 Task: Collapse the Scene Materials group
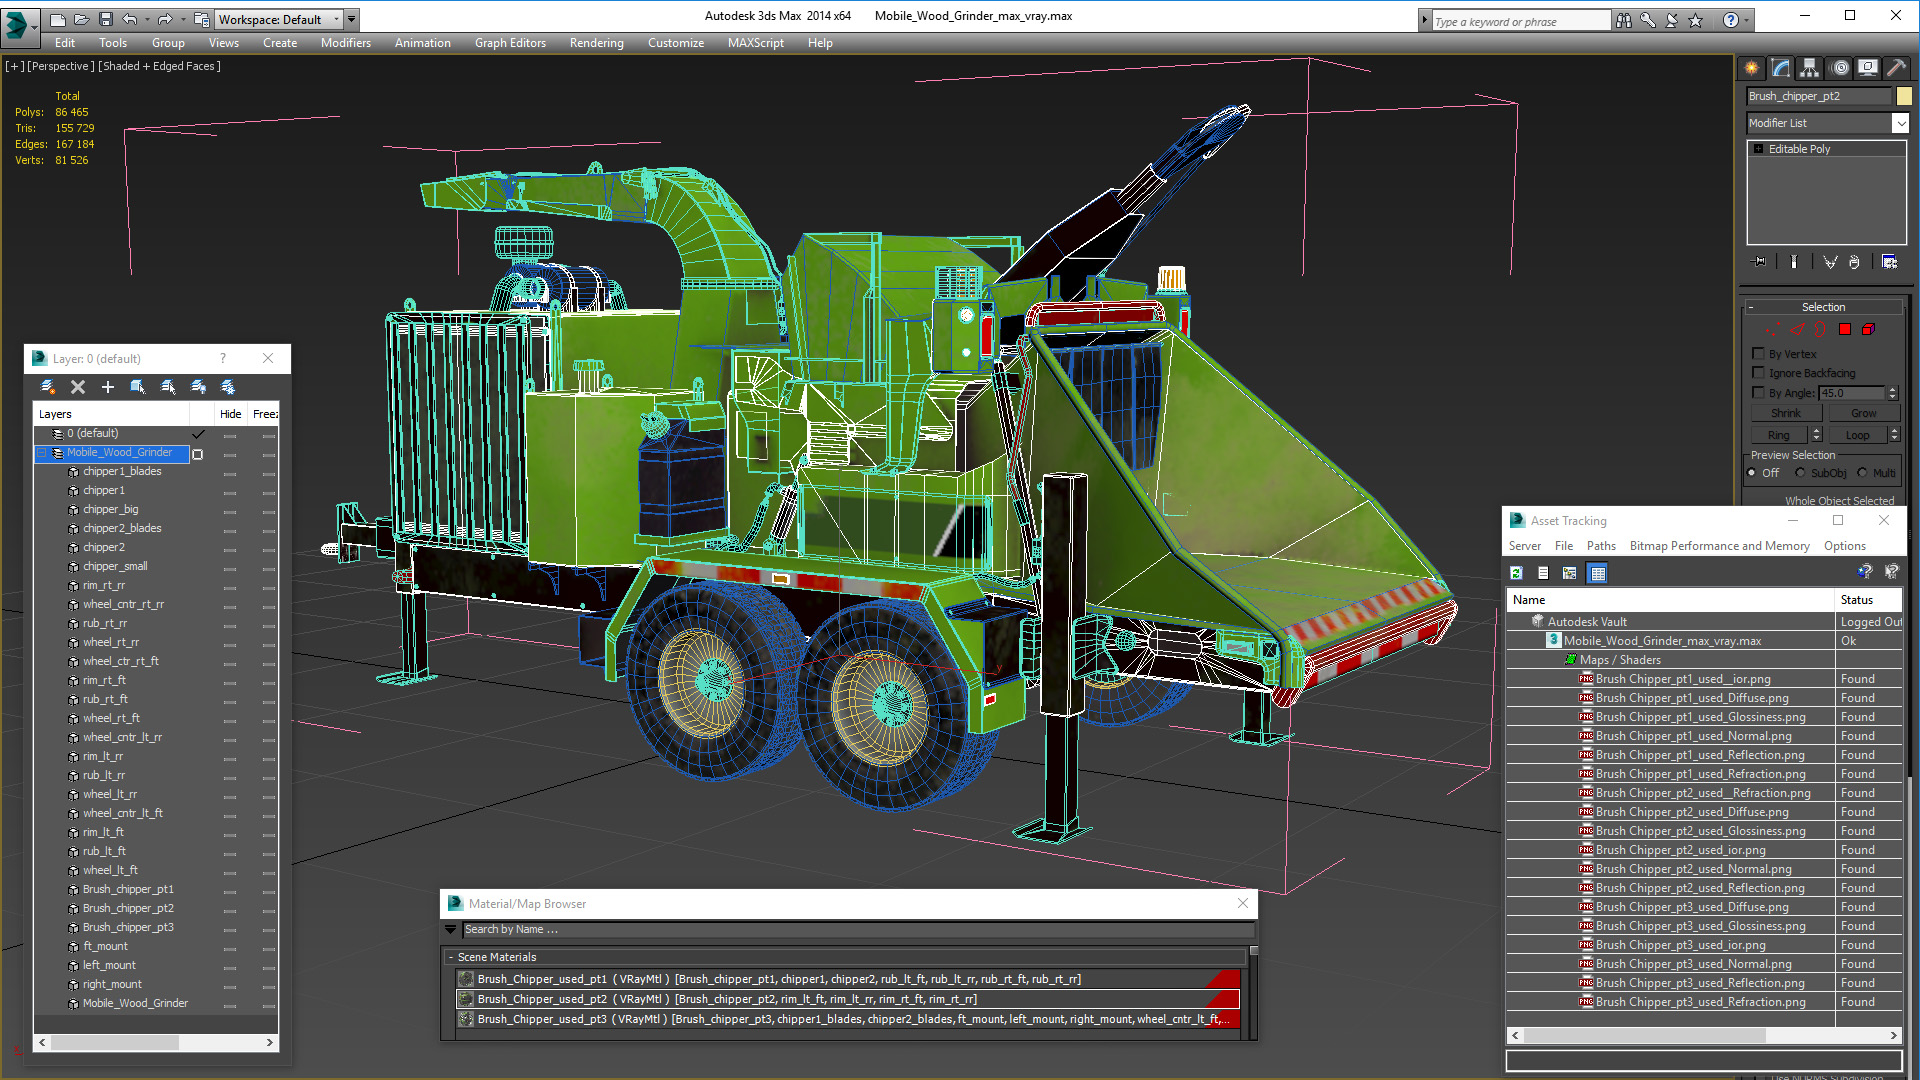(451, 957)
